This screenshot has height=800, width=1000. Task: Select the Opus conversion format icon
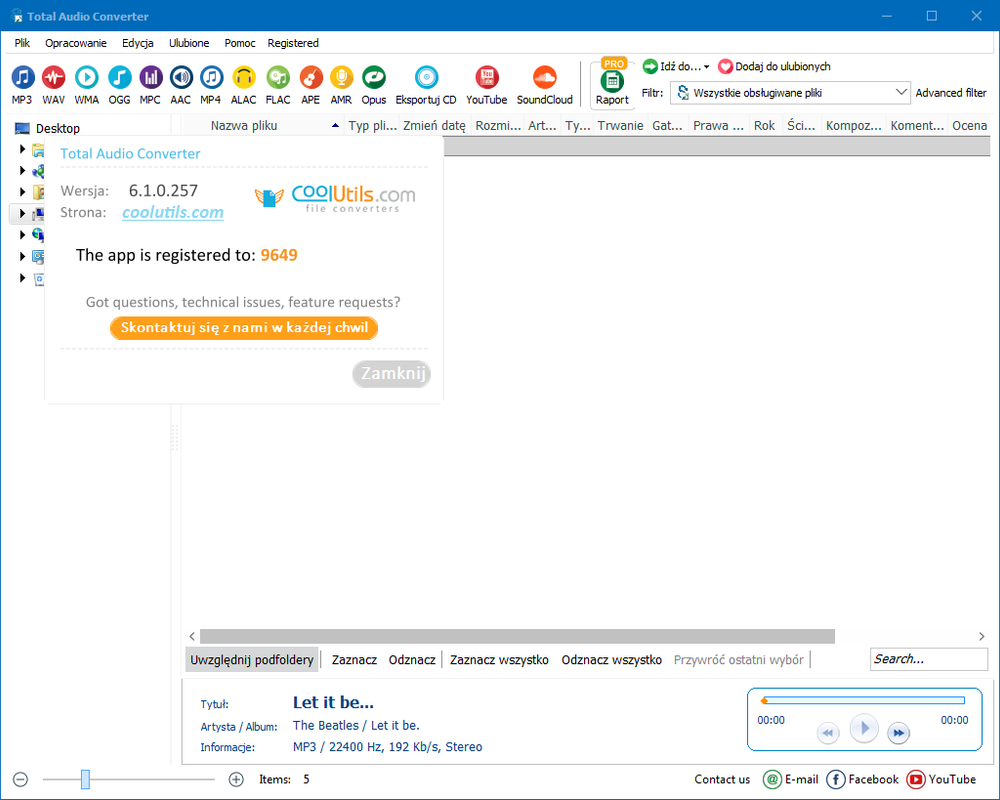pyautogui.click(x=374, y=85)
